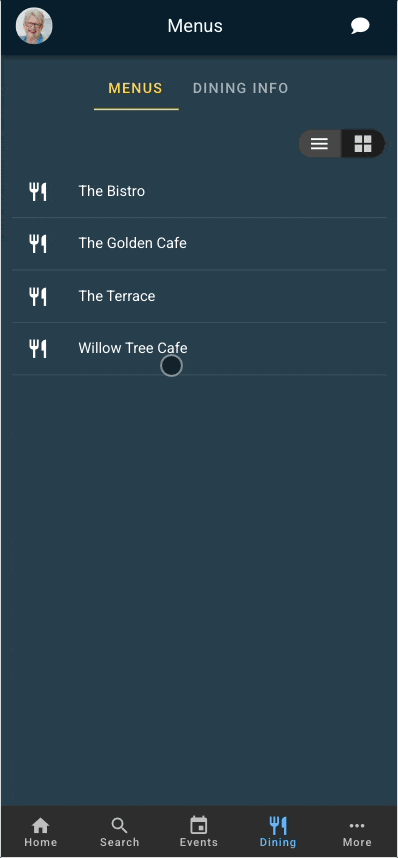The width and height of the screenshot is (398, 858).
Task: Open the More options menu
Action: [x=357, y=832]
